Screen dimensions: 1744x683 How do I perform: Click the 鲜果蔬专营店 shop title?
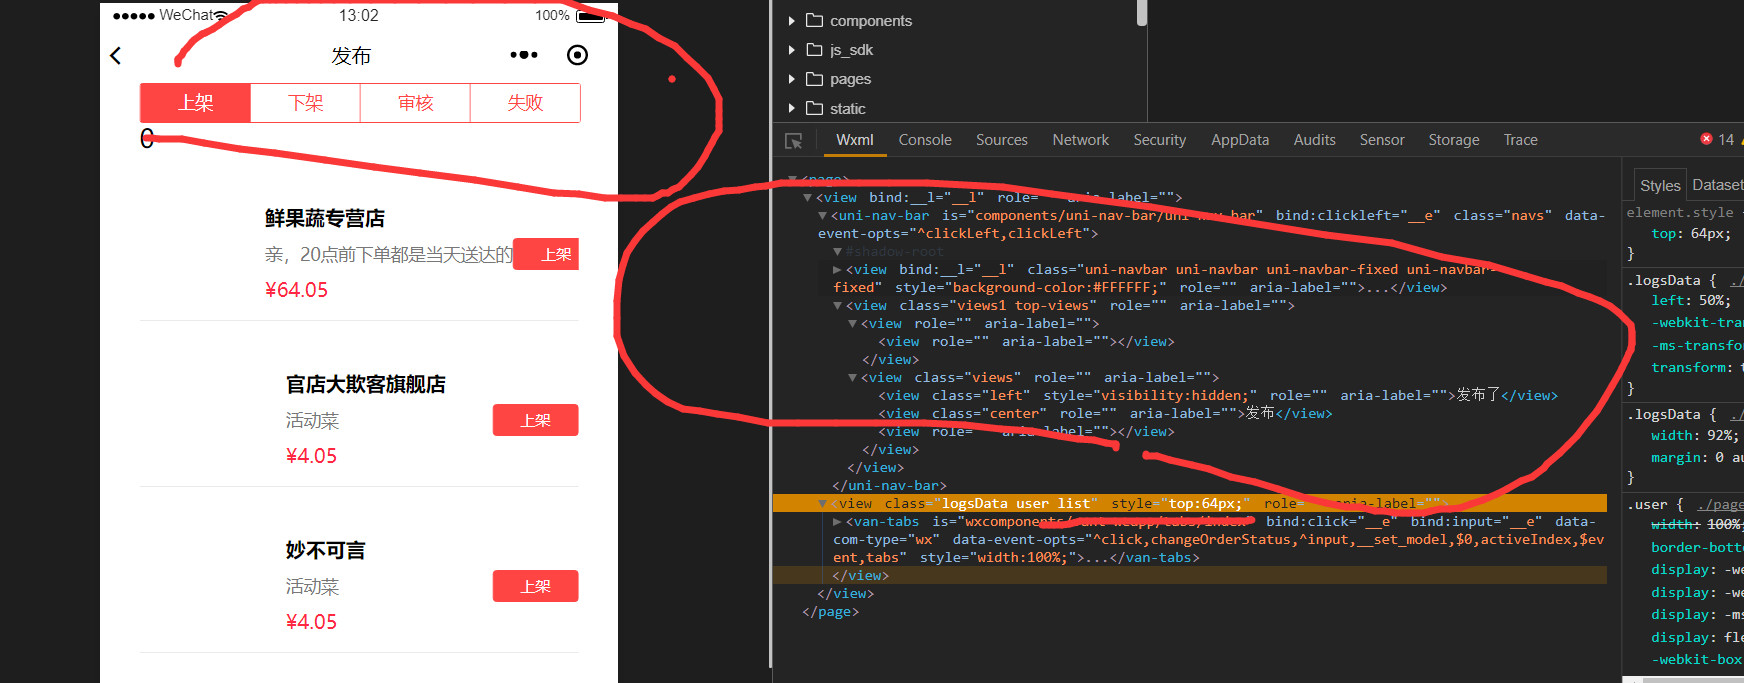pyautogui.click(x=325, y=218)
